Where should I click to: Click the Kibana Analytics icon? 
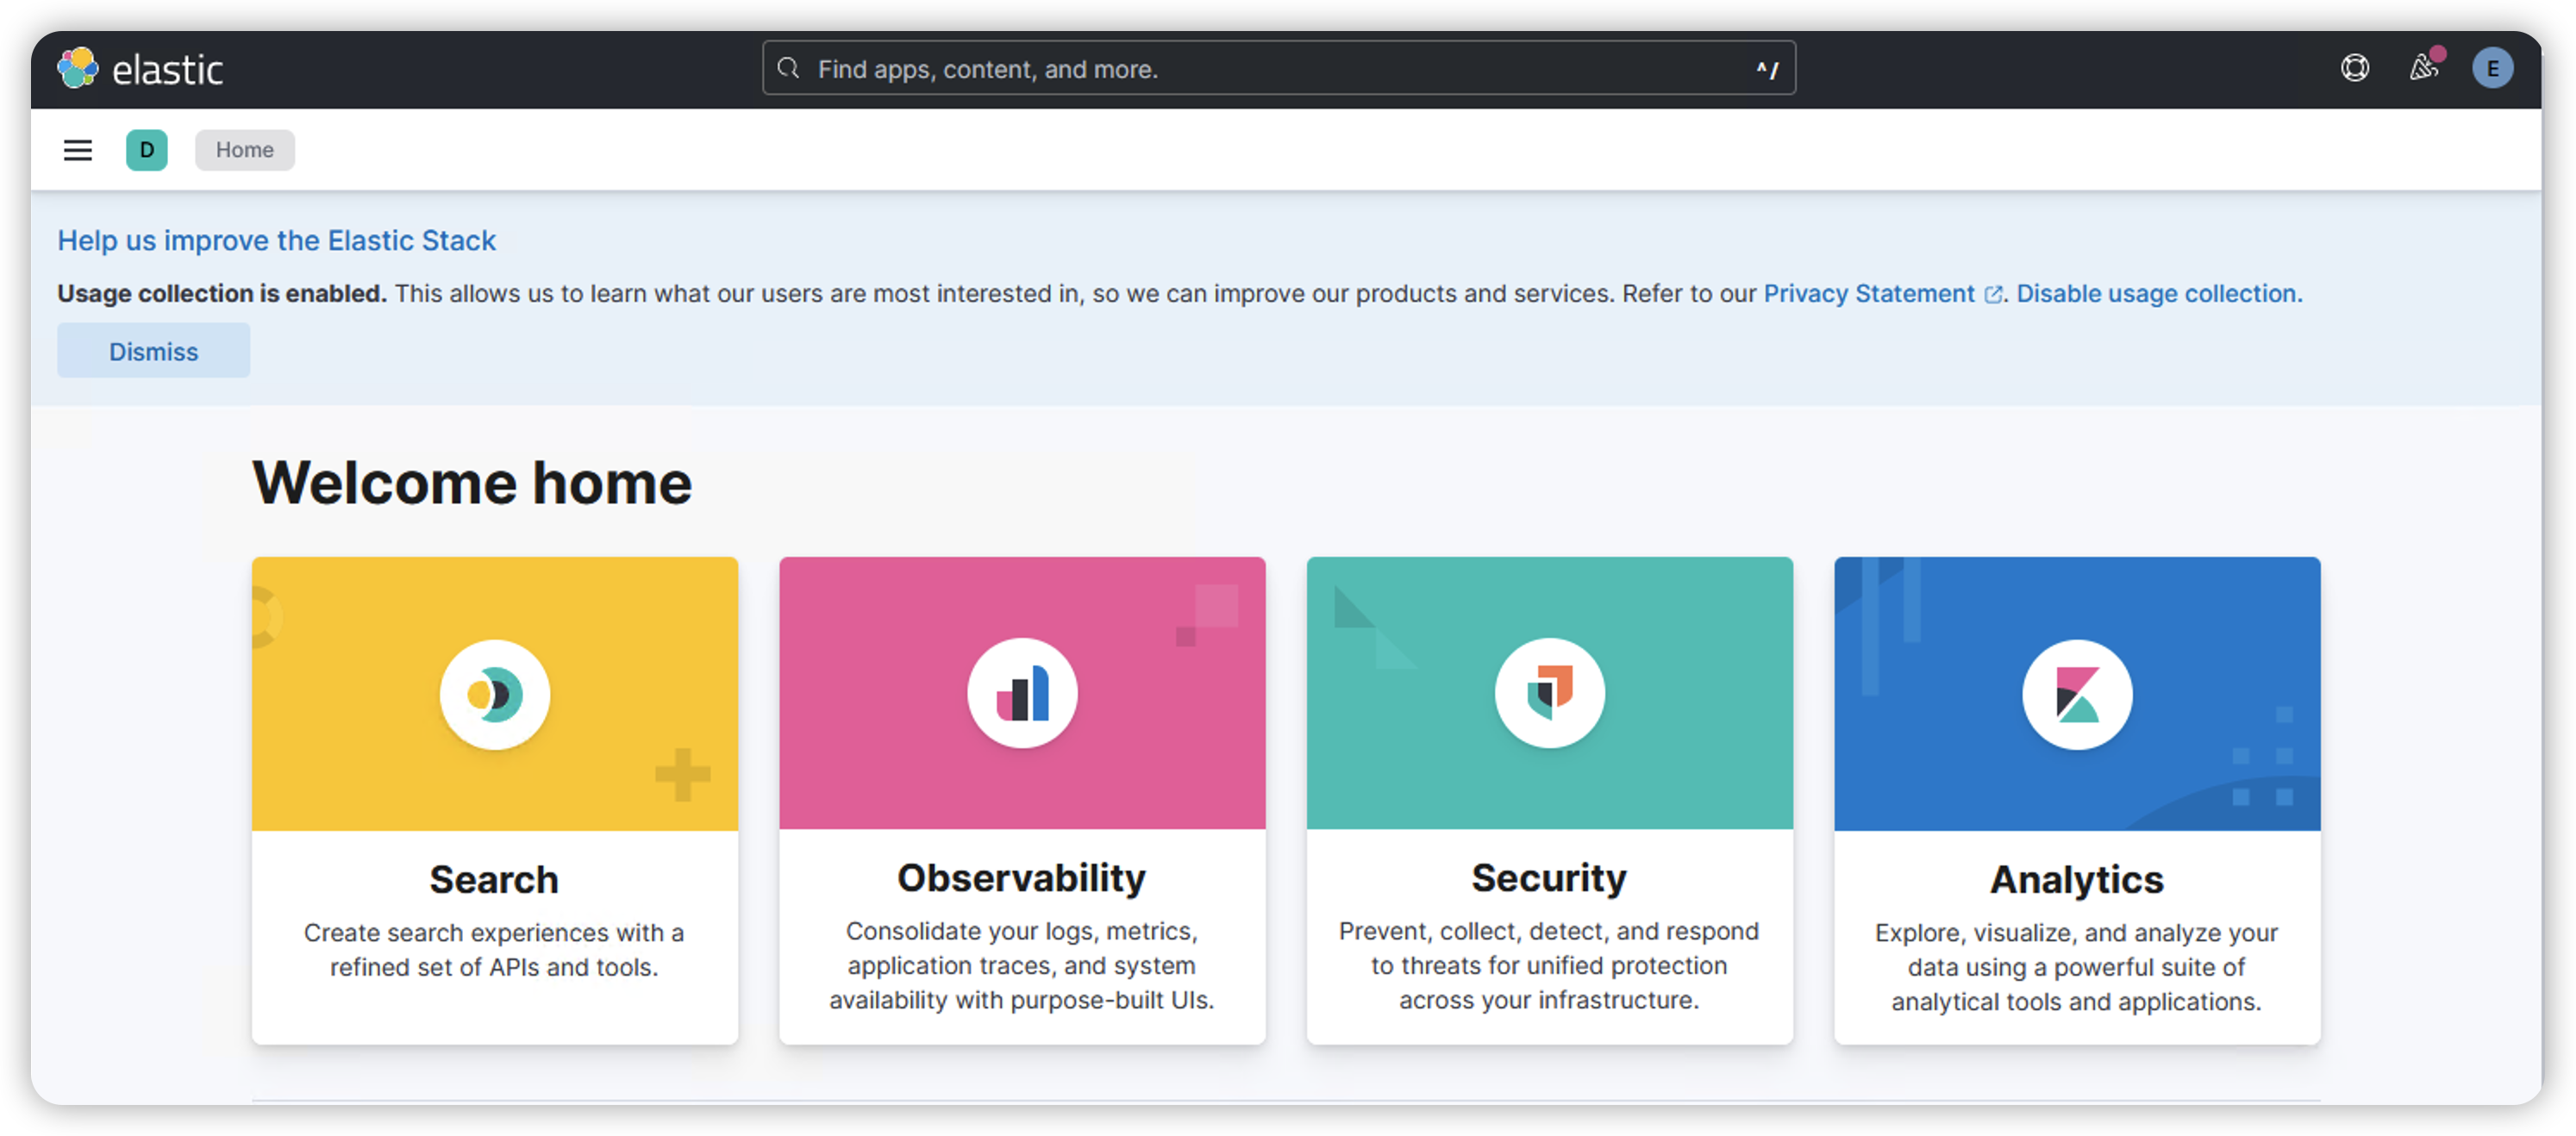pyautogui.click(x=2076, y=694)
